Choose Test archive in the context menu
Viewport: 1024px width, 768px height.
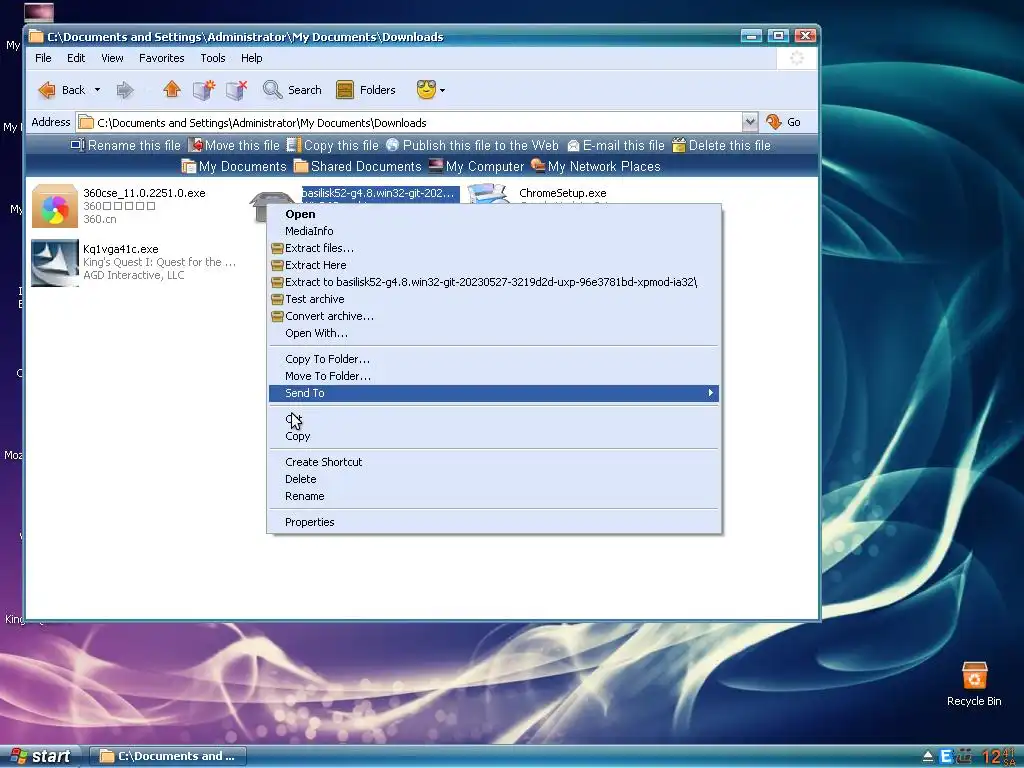click(494, 299)
